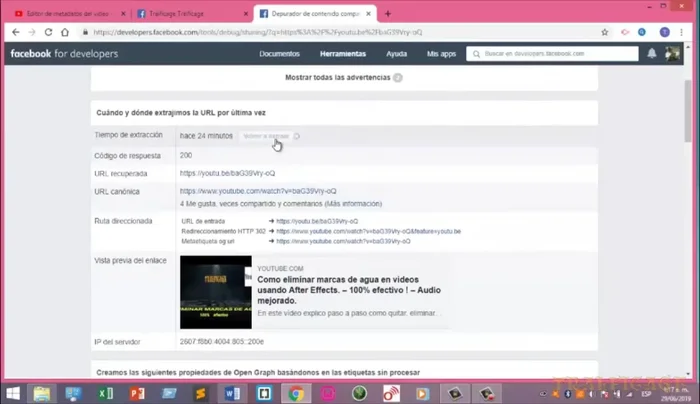700x404 pixels.
Task: Open a new browser tab
Action: coord(388,13)
